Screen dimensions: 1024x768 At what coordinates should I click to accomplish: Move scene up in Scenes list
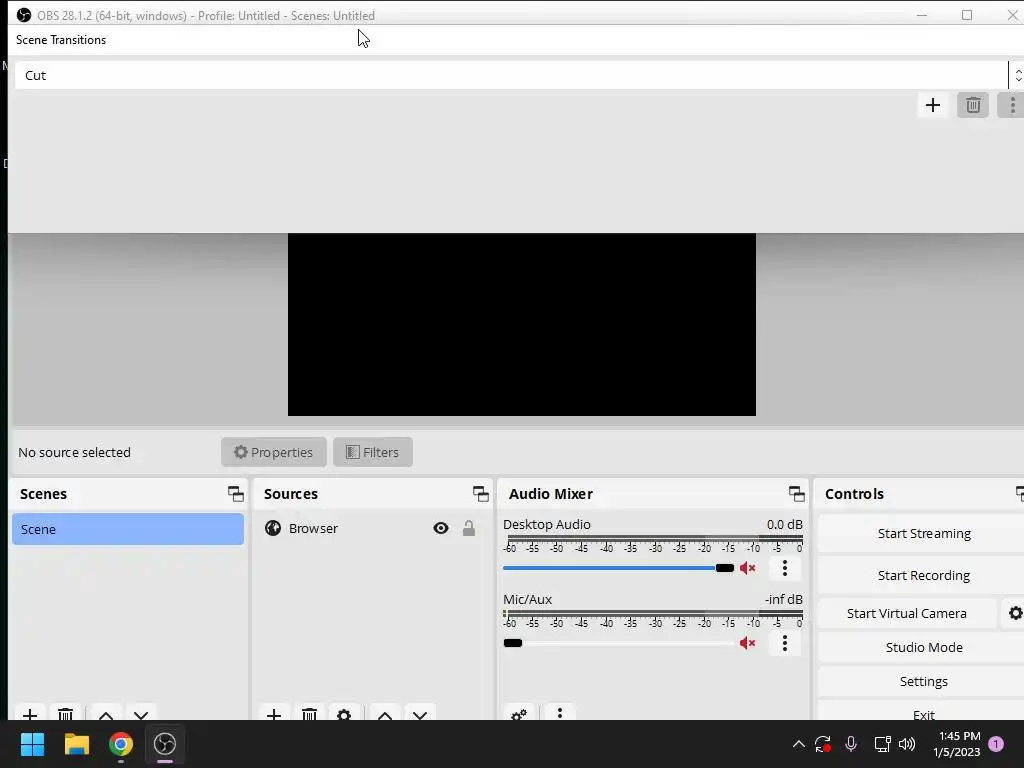[x=106, y=713]
